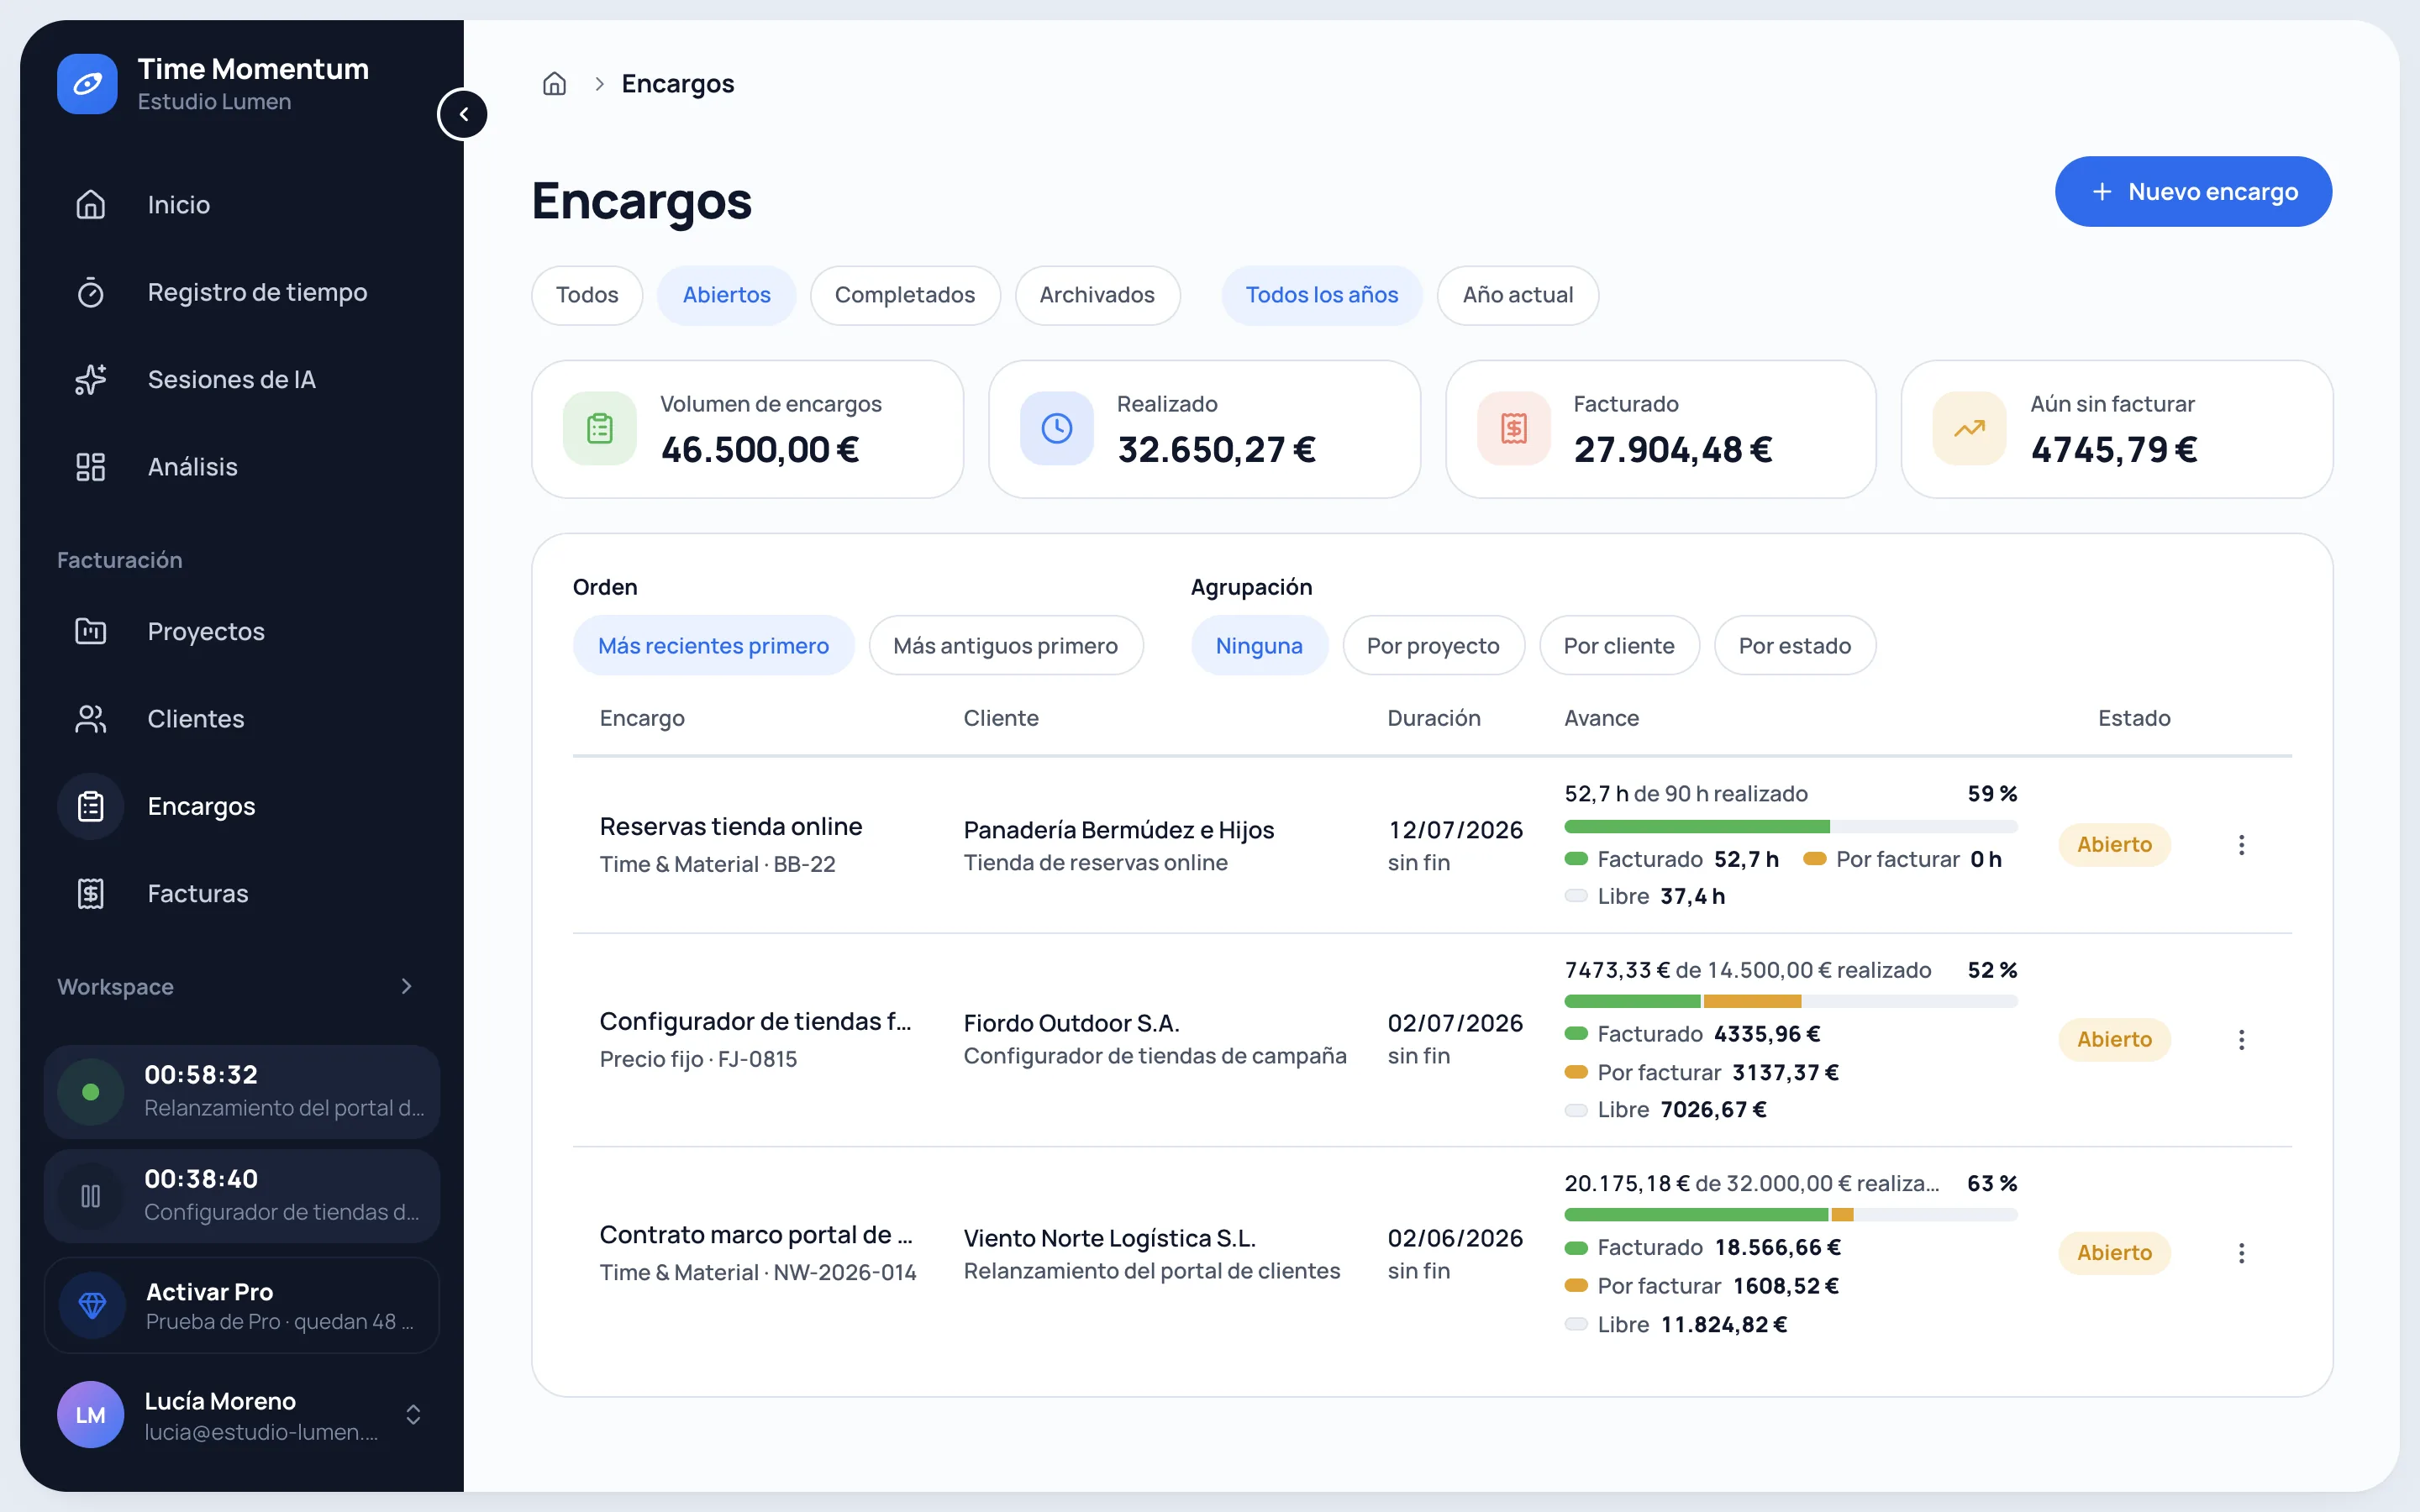
Task: Group encargos Por proyecto
Action: (1434, 646)
